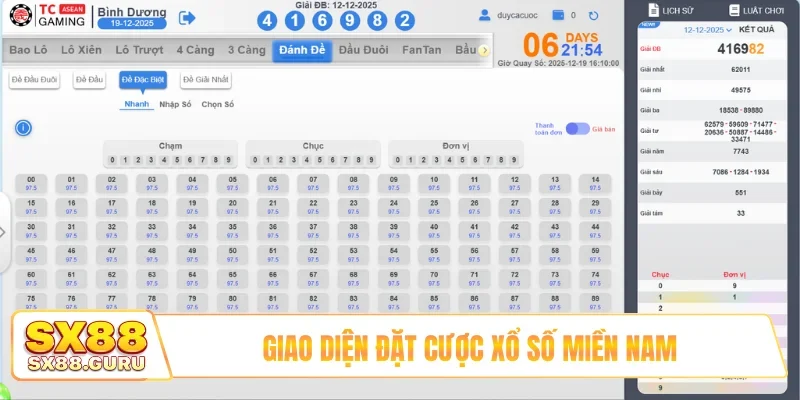Pick number 07 in the grid
This screenshot has width=800, height=400.
coord(313,184)
